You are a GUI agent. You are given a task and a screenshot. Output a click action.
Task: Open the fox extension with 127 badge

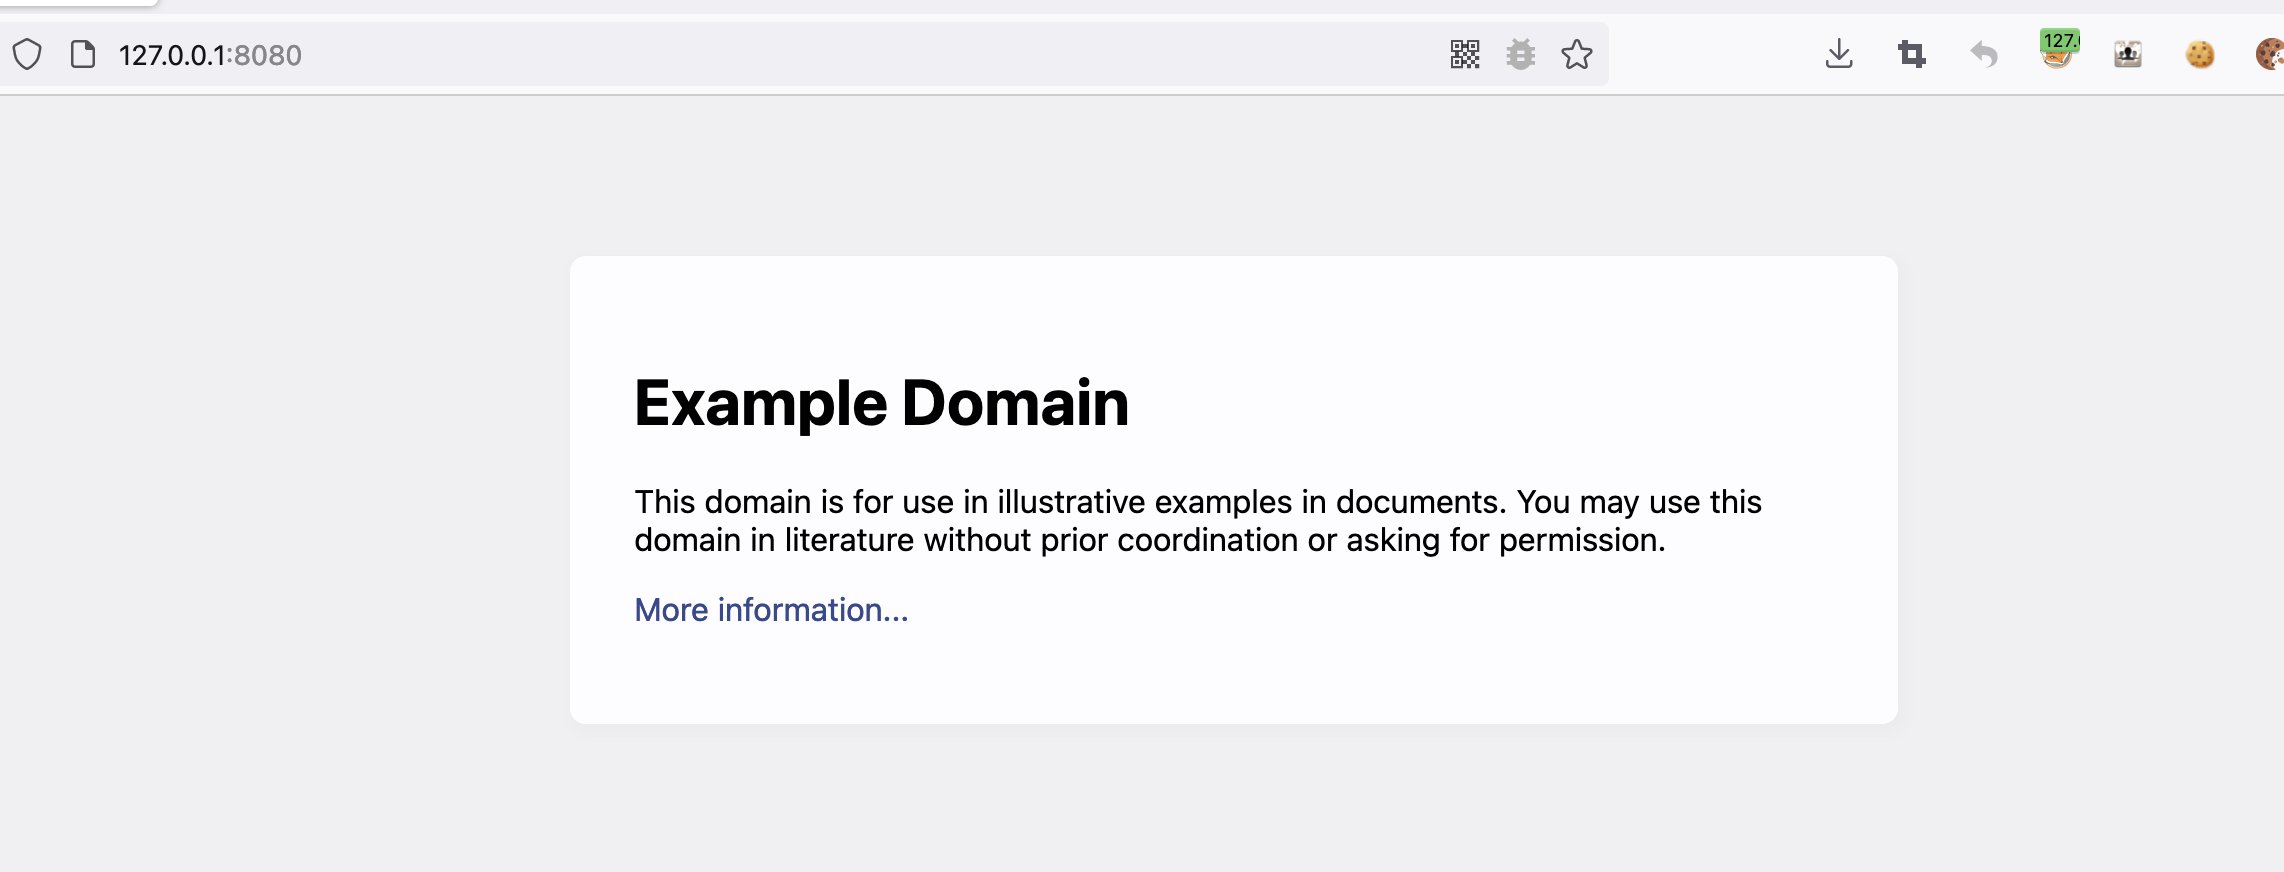(x=2057, y=50)
